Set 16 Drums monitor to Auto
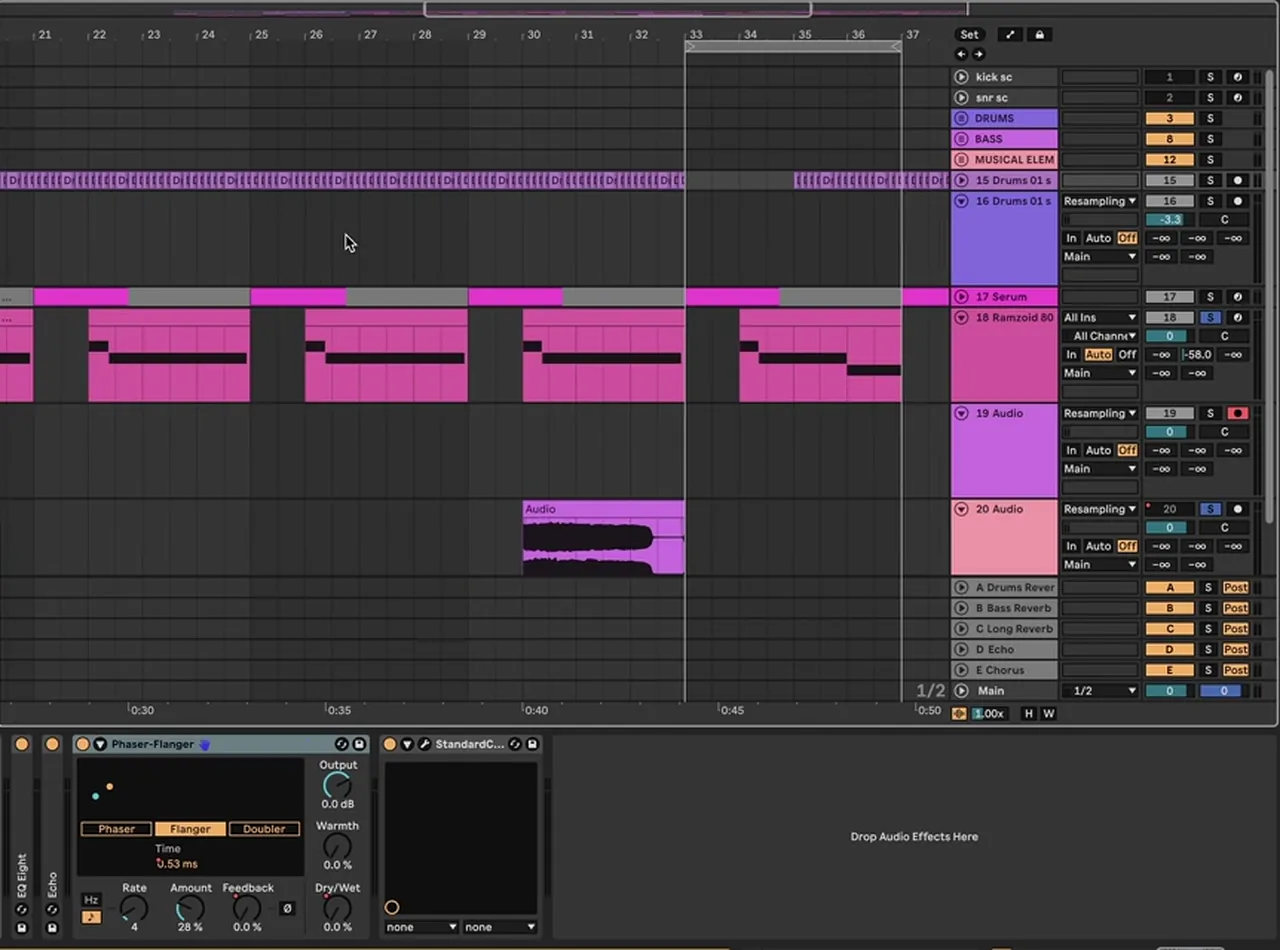The image size is (1280, 950). (x=1098, y=238)
